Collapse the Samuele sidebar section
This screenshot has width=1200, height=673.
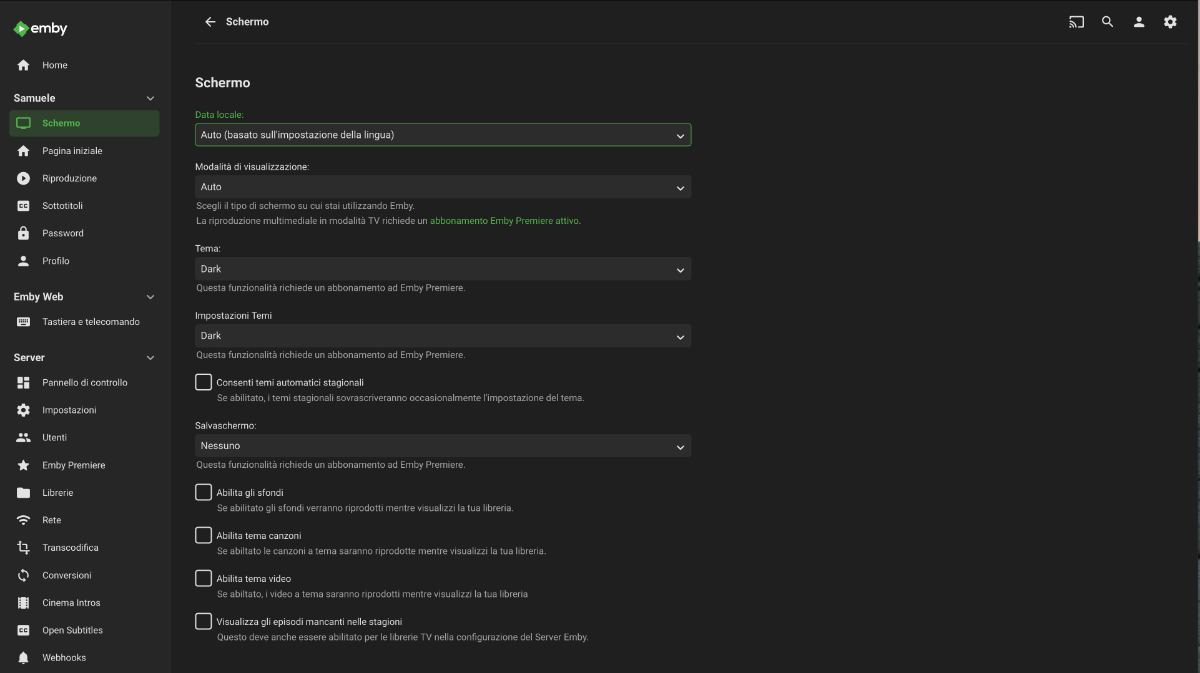click(x=151, y=98)
